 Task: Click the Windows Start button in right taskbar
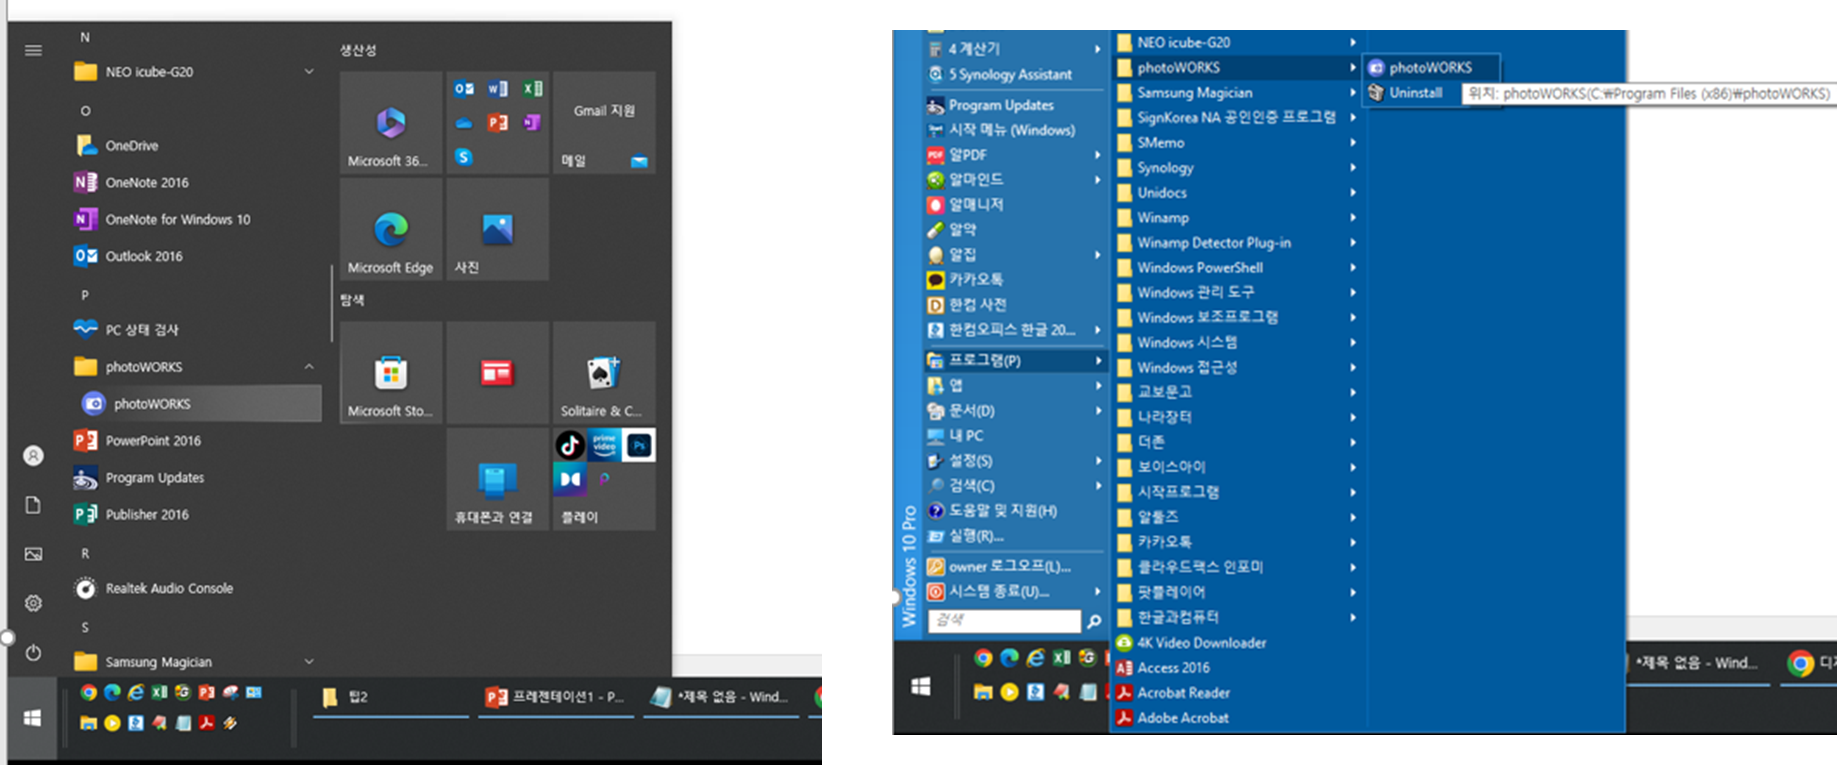tap(921, 686)
